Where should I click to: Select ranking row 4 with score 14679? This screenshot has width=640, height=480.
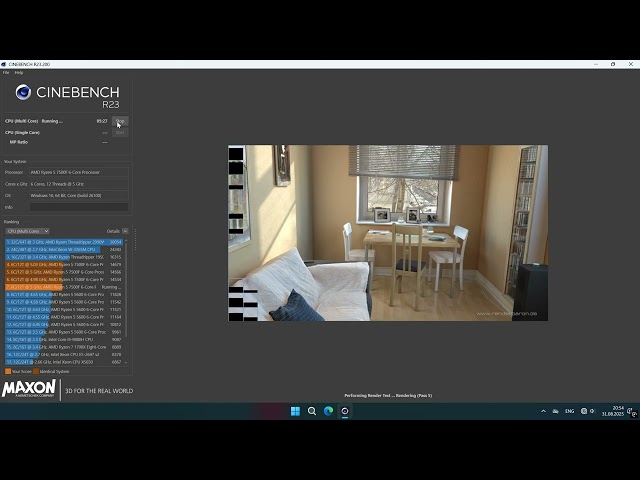coord(64,264)
